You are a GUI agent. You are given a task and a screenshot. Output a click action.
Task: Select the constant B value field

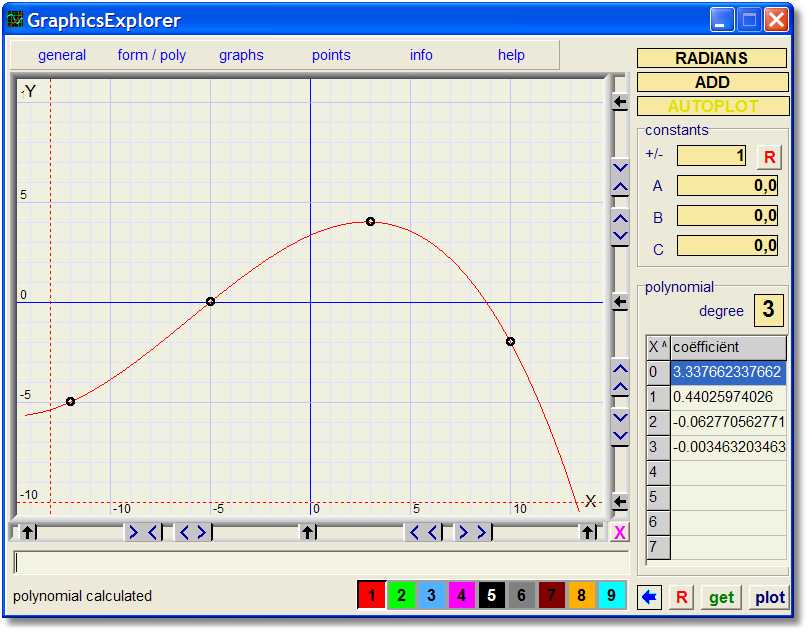(x=727, y=215)
